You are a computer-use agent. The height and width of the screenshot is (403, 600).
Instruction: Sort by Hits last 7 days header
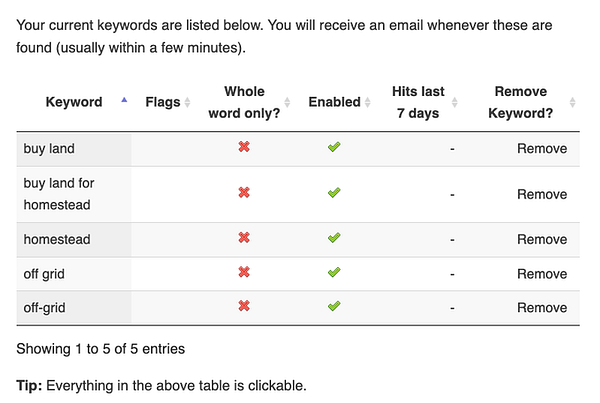[x=418, y=102]
